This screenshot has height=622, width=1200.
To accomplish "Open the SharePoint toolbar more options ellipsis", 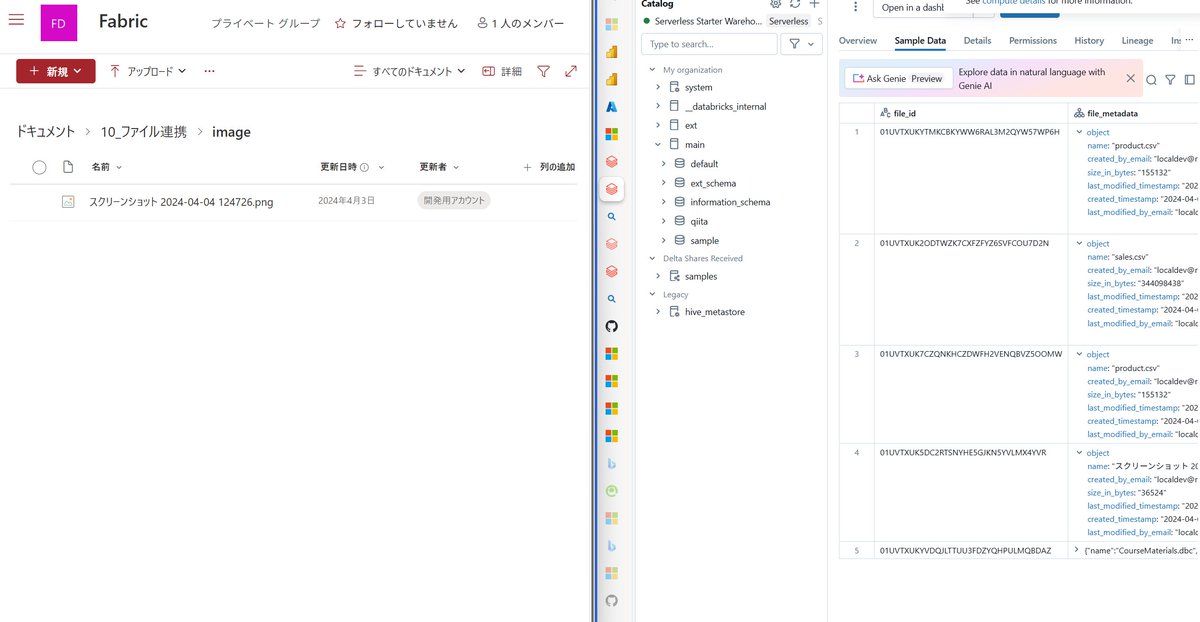I will [209, 71].
